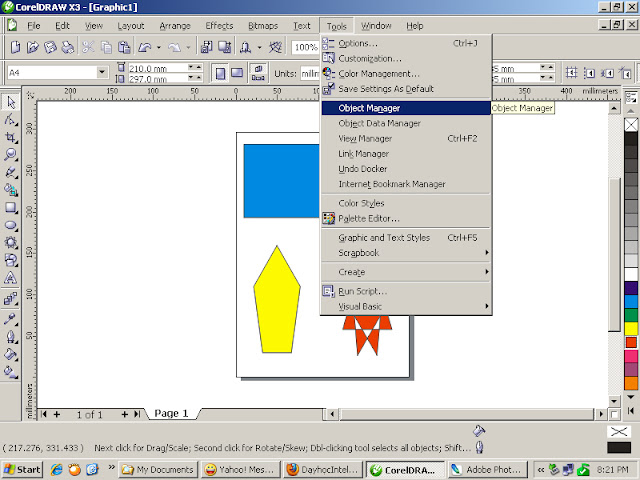Open the Undo history dropdown arrow
Screen dimensions: 640x480
click(x=159, y=48)
